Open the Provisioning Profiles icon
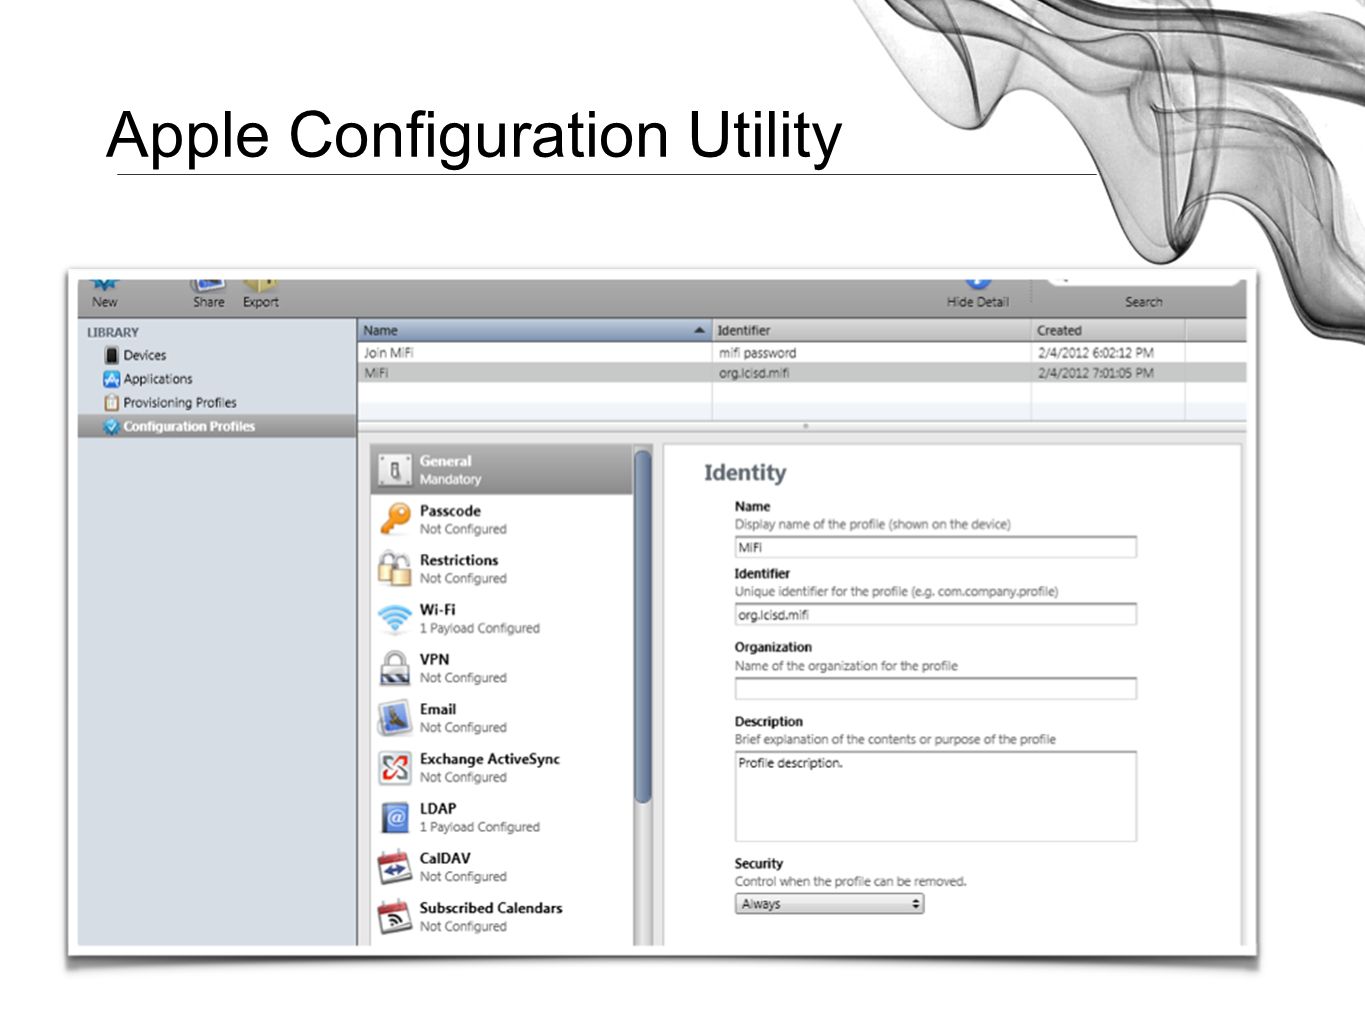 click(111, 402)
